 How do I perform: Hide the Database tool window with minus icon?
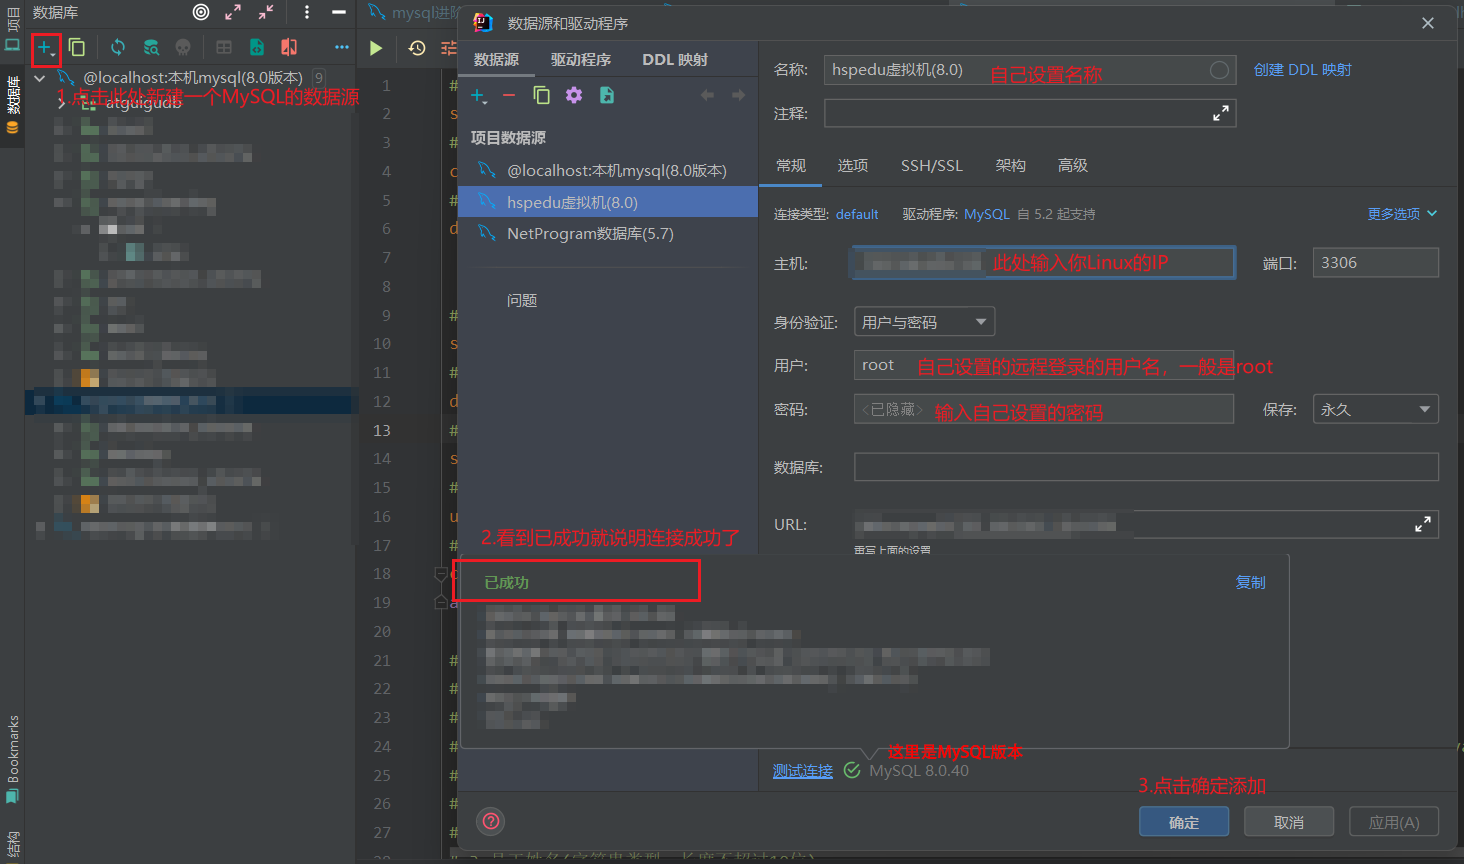339,12
